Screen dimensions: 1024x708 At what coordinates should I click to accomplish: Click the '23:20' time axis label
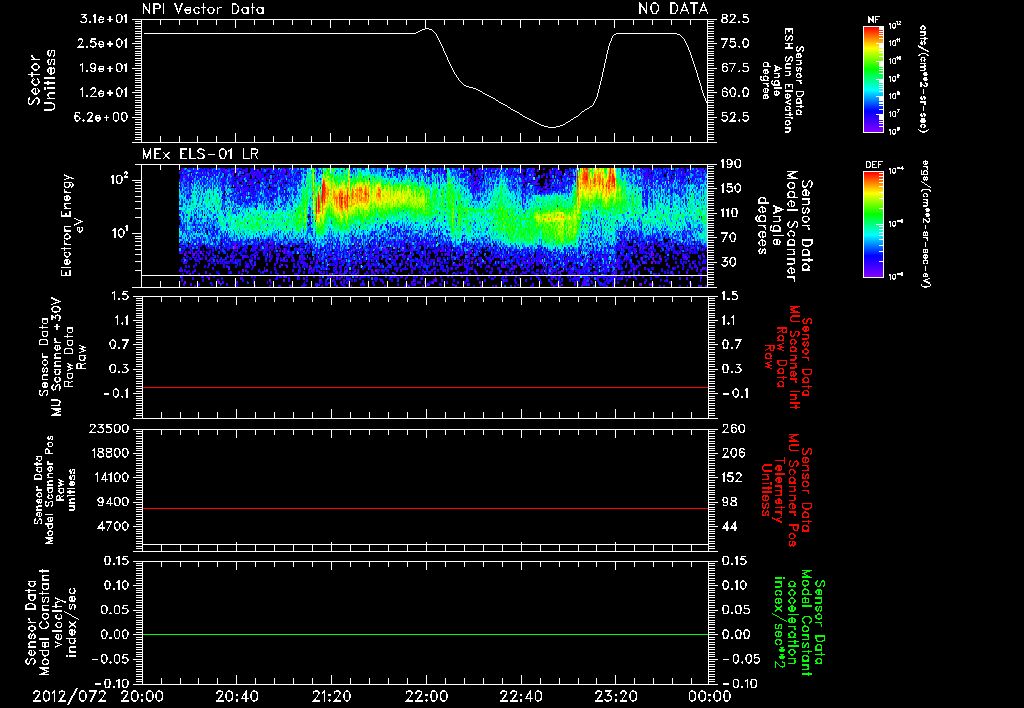click(615, 696)
